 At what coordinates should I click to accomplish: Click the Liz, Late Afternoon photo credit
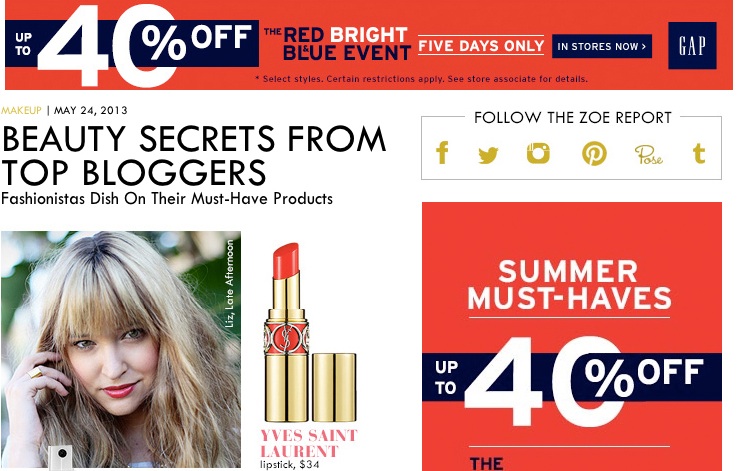coord(229,284)
